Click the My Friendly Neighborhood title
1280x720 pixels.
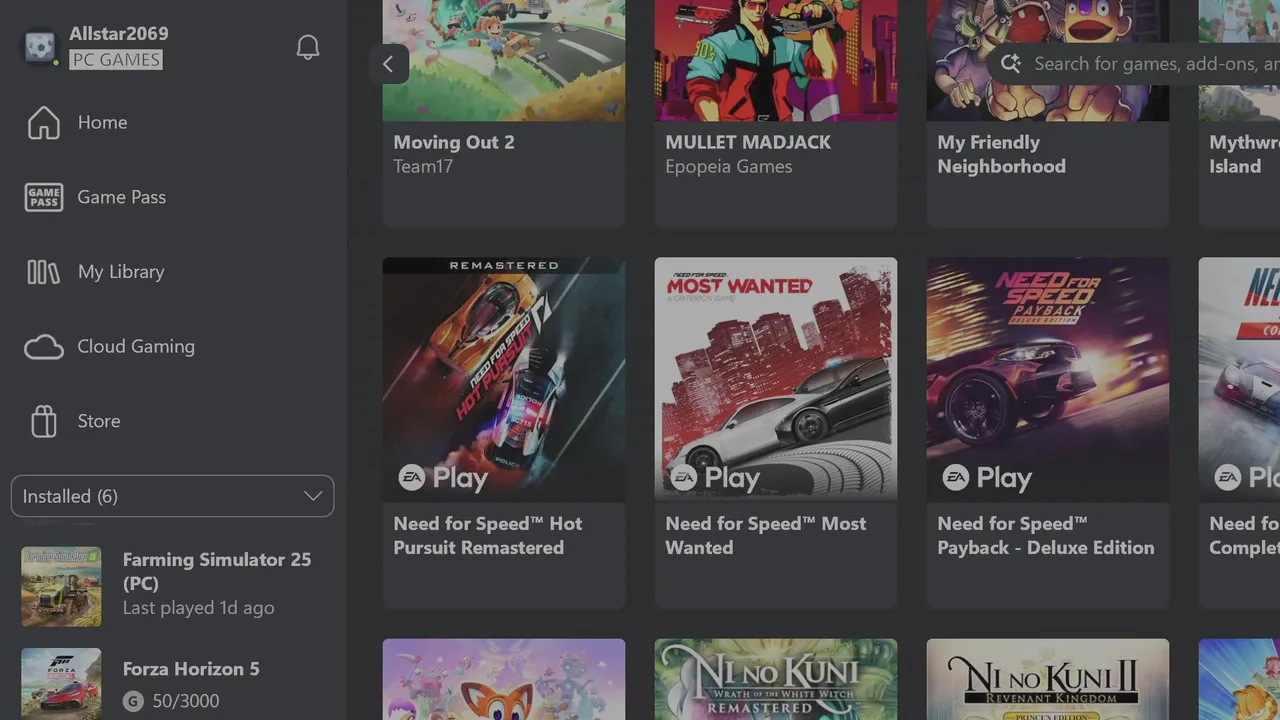coord(1002,154)
